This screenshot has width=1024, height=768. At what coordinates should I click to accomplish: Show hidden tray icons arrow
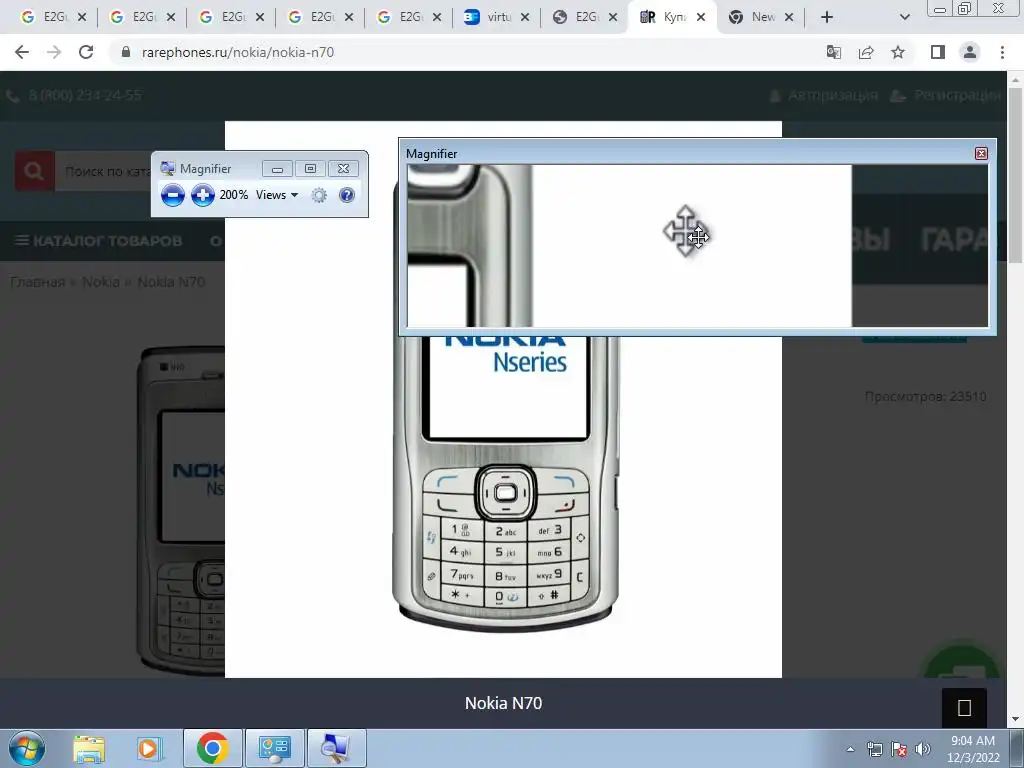click(850, 749)
